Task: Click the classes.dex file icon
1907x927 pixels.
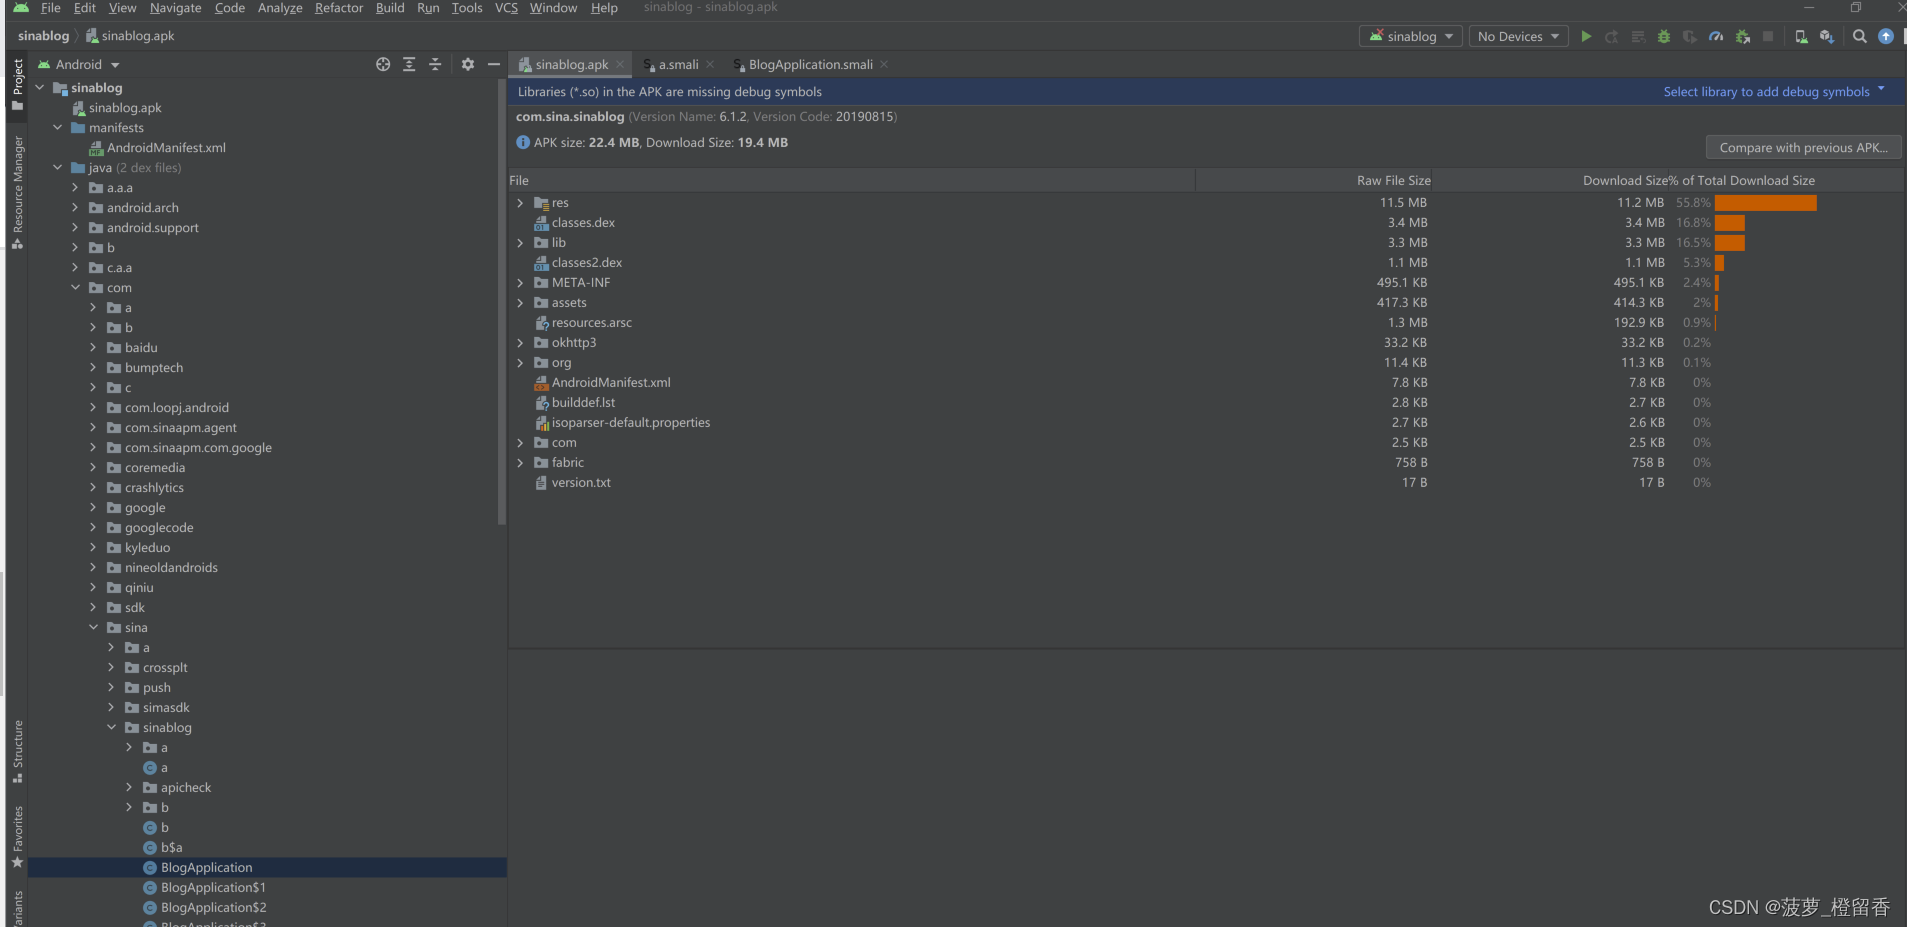Action: point(541,223)
